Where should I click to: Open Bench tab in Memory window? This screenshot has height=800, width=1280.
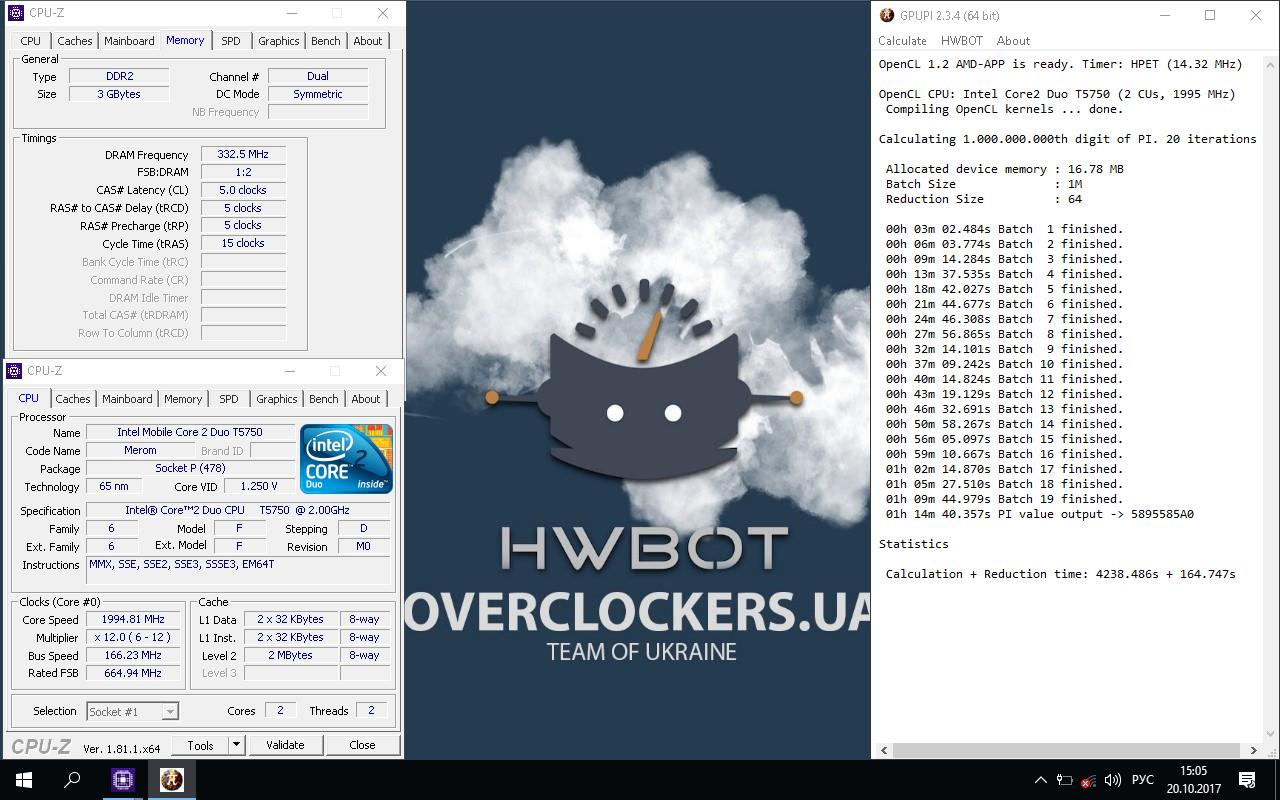(326, 41)
